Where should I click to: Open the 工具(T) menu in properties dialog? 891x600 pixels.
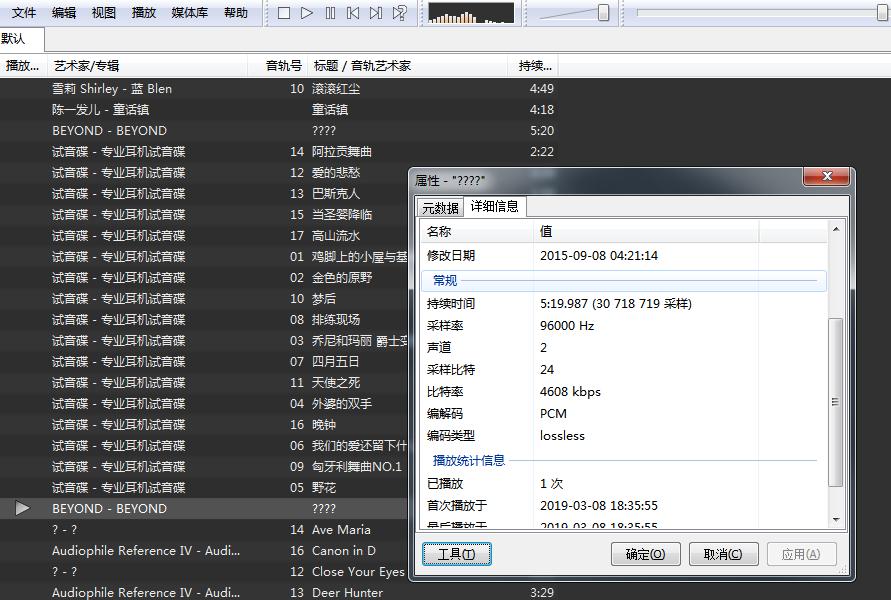tap(456, 553)
